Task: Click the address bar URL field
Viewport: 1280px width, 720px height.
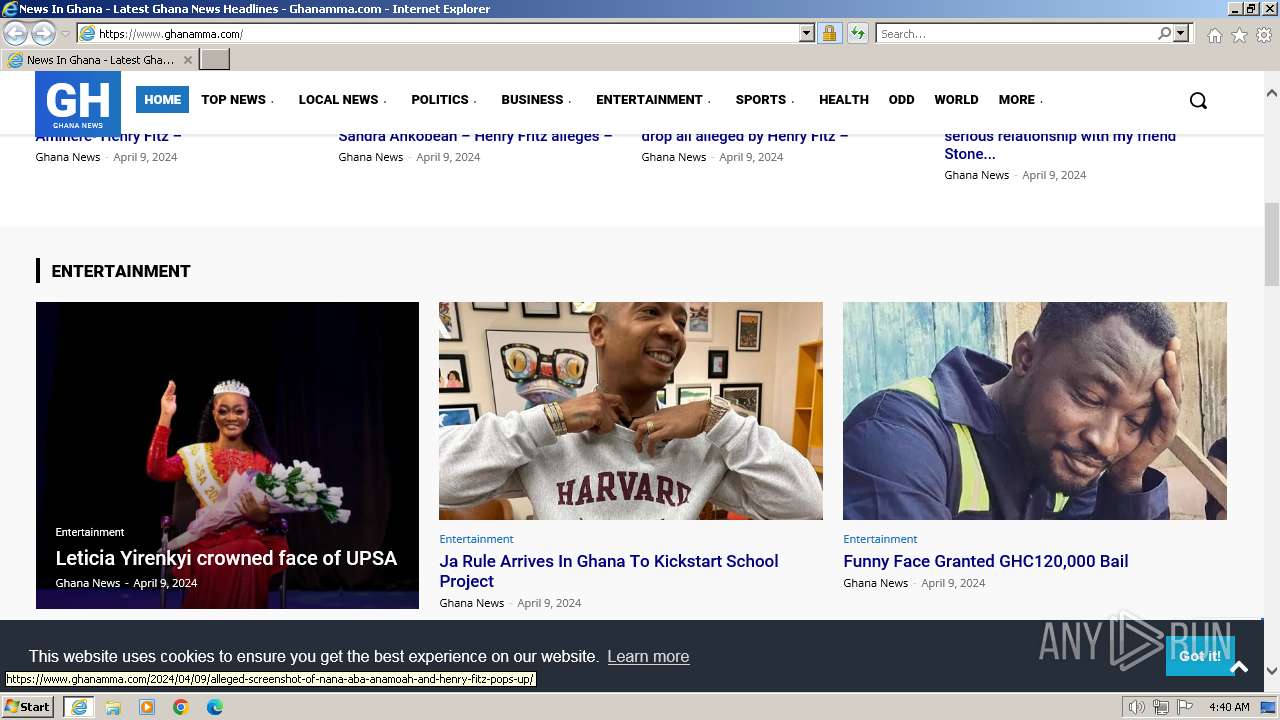Action: 445,33
